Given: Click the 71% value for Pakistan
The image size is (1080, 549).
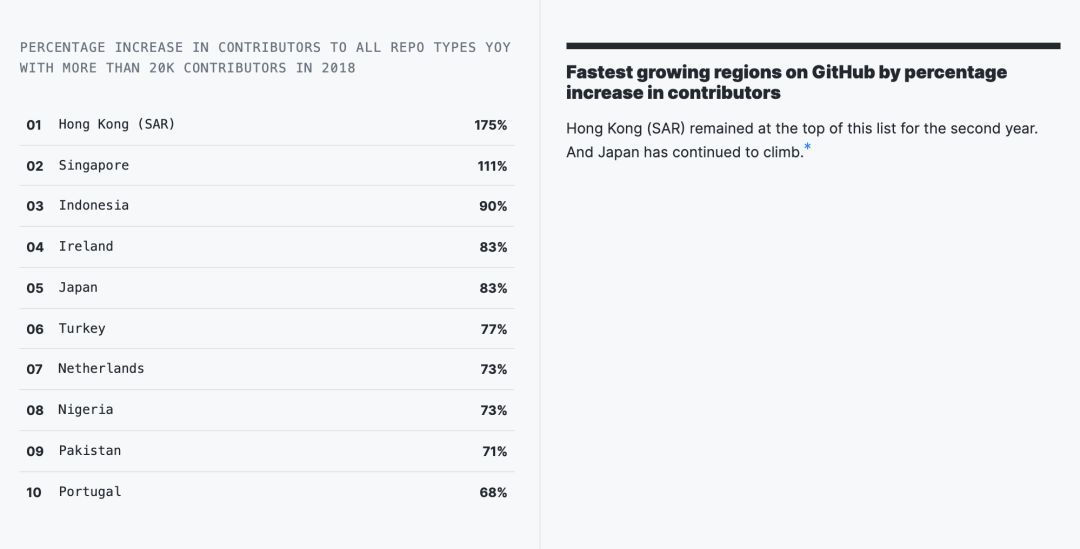Looking at the screenshot, I should tap(494, 451).
